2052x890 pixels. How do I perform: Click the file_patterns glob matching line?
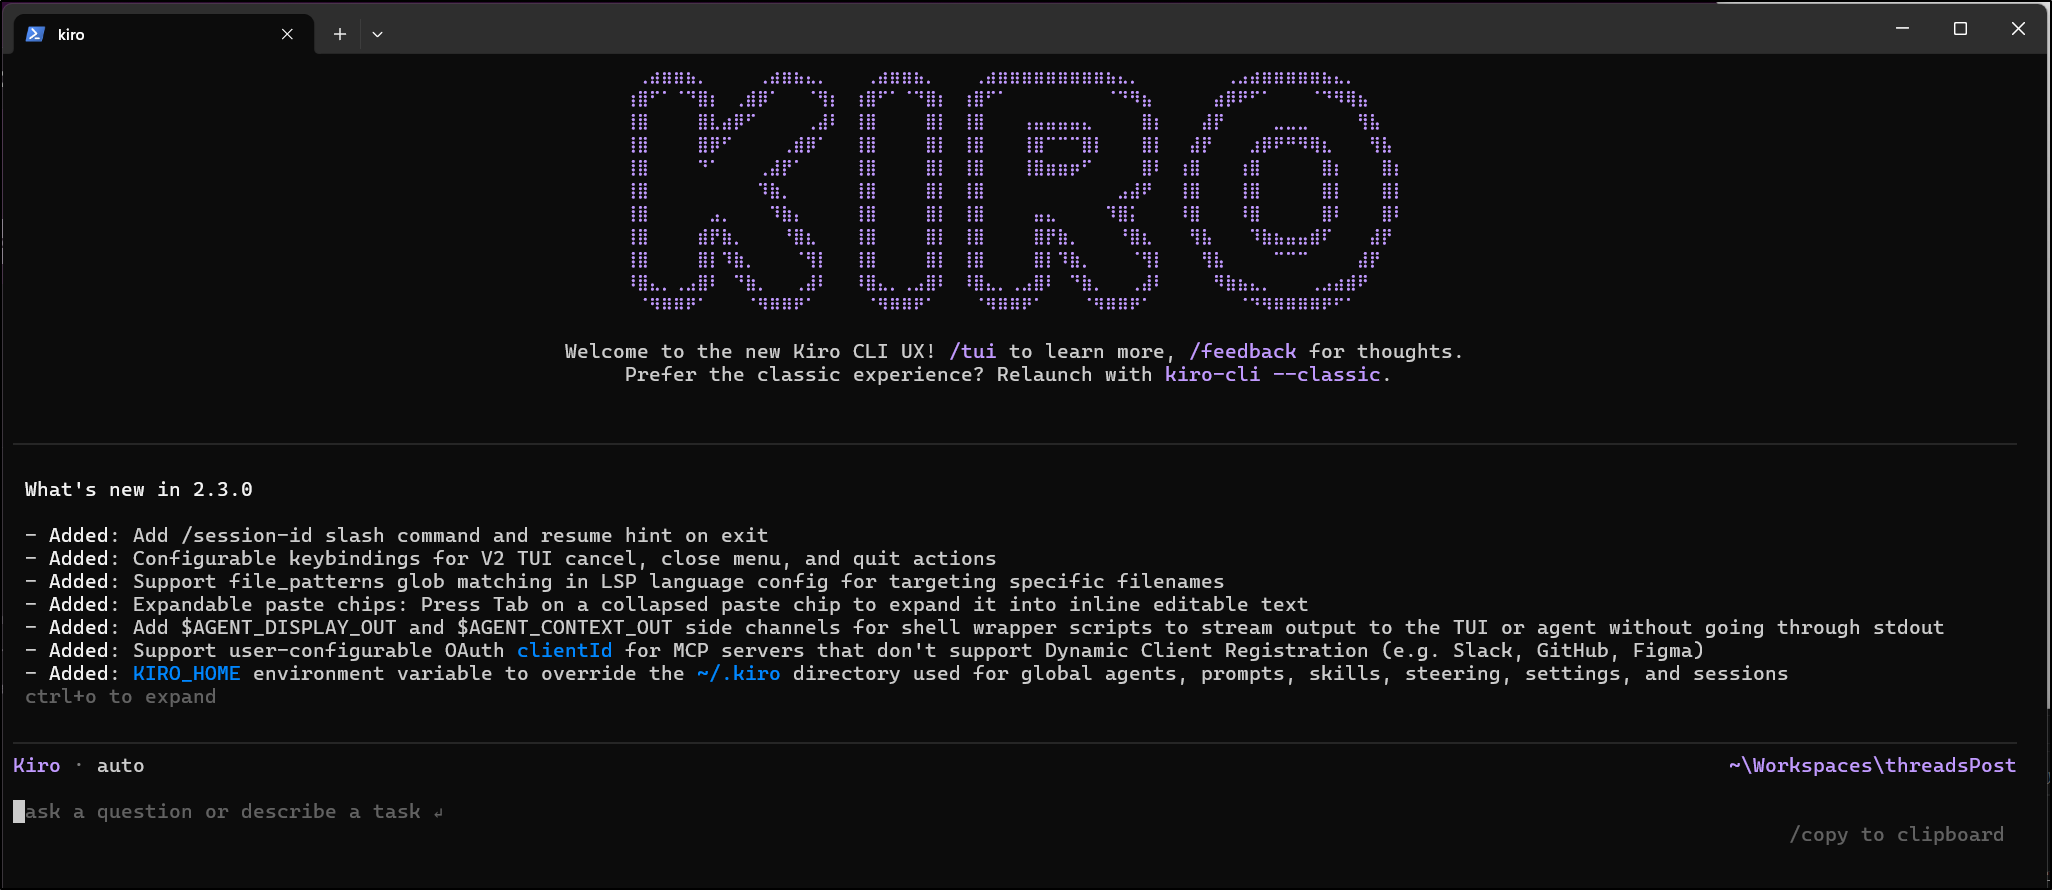click(x=625, y=581)
